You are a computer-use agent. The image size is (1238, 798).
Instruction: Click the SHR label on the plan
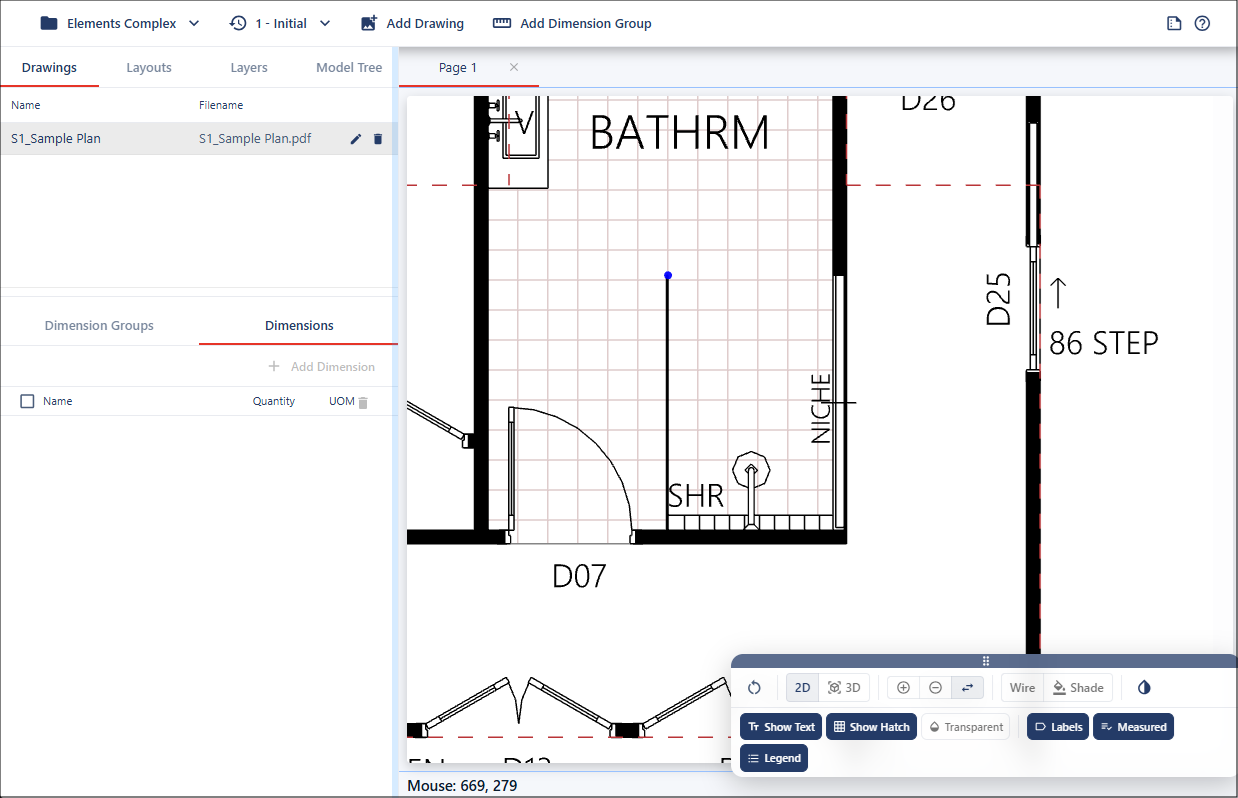[696, 496]
